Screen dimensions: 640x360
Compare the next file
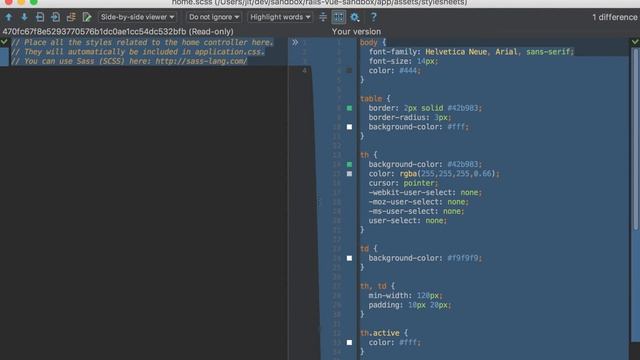click(x=56, y=17)
